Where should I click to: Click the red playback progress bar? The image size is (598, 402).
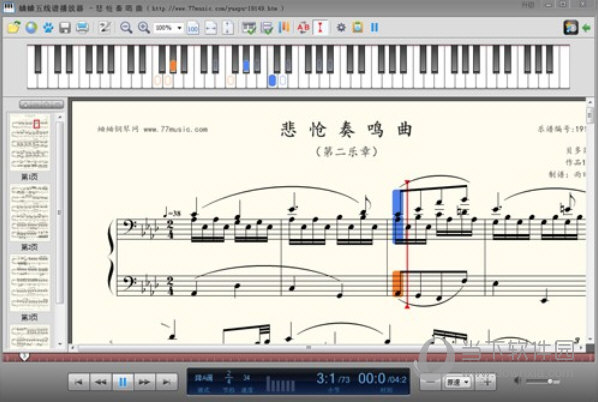pyautogui.click(x=299, y=357)
